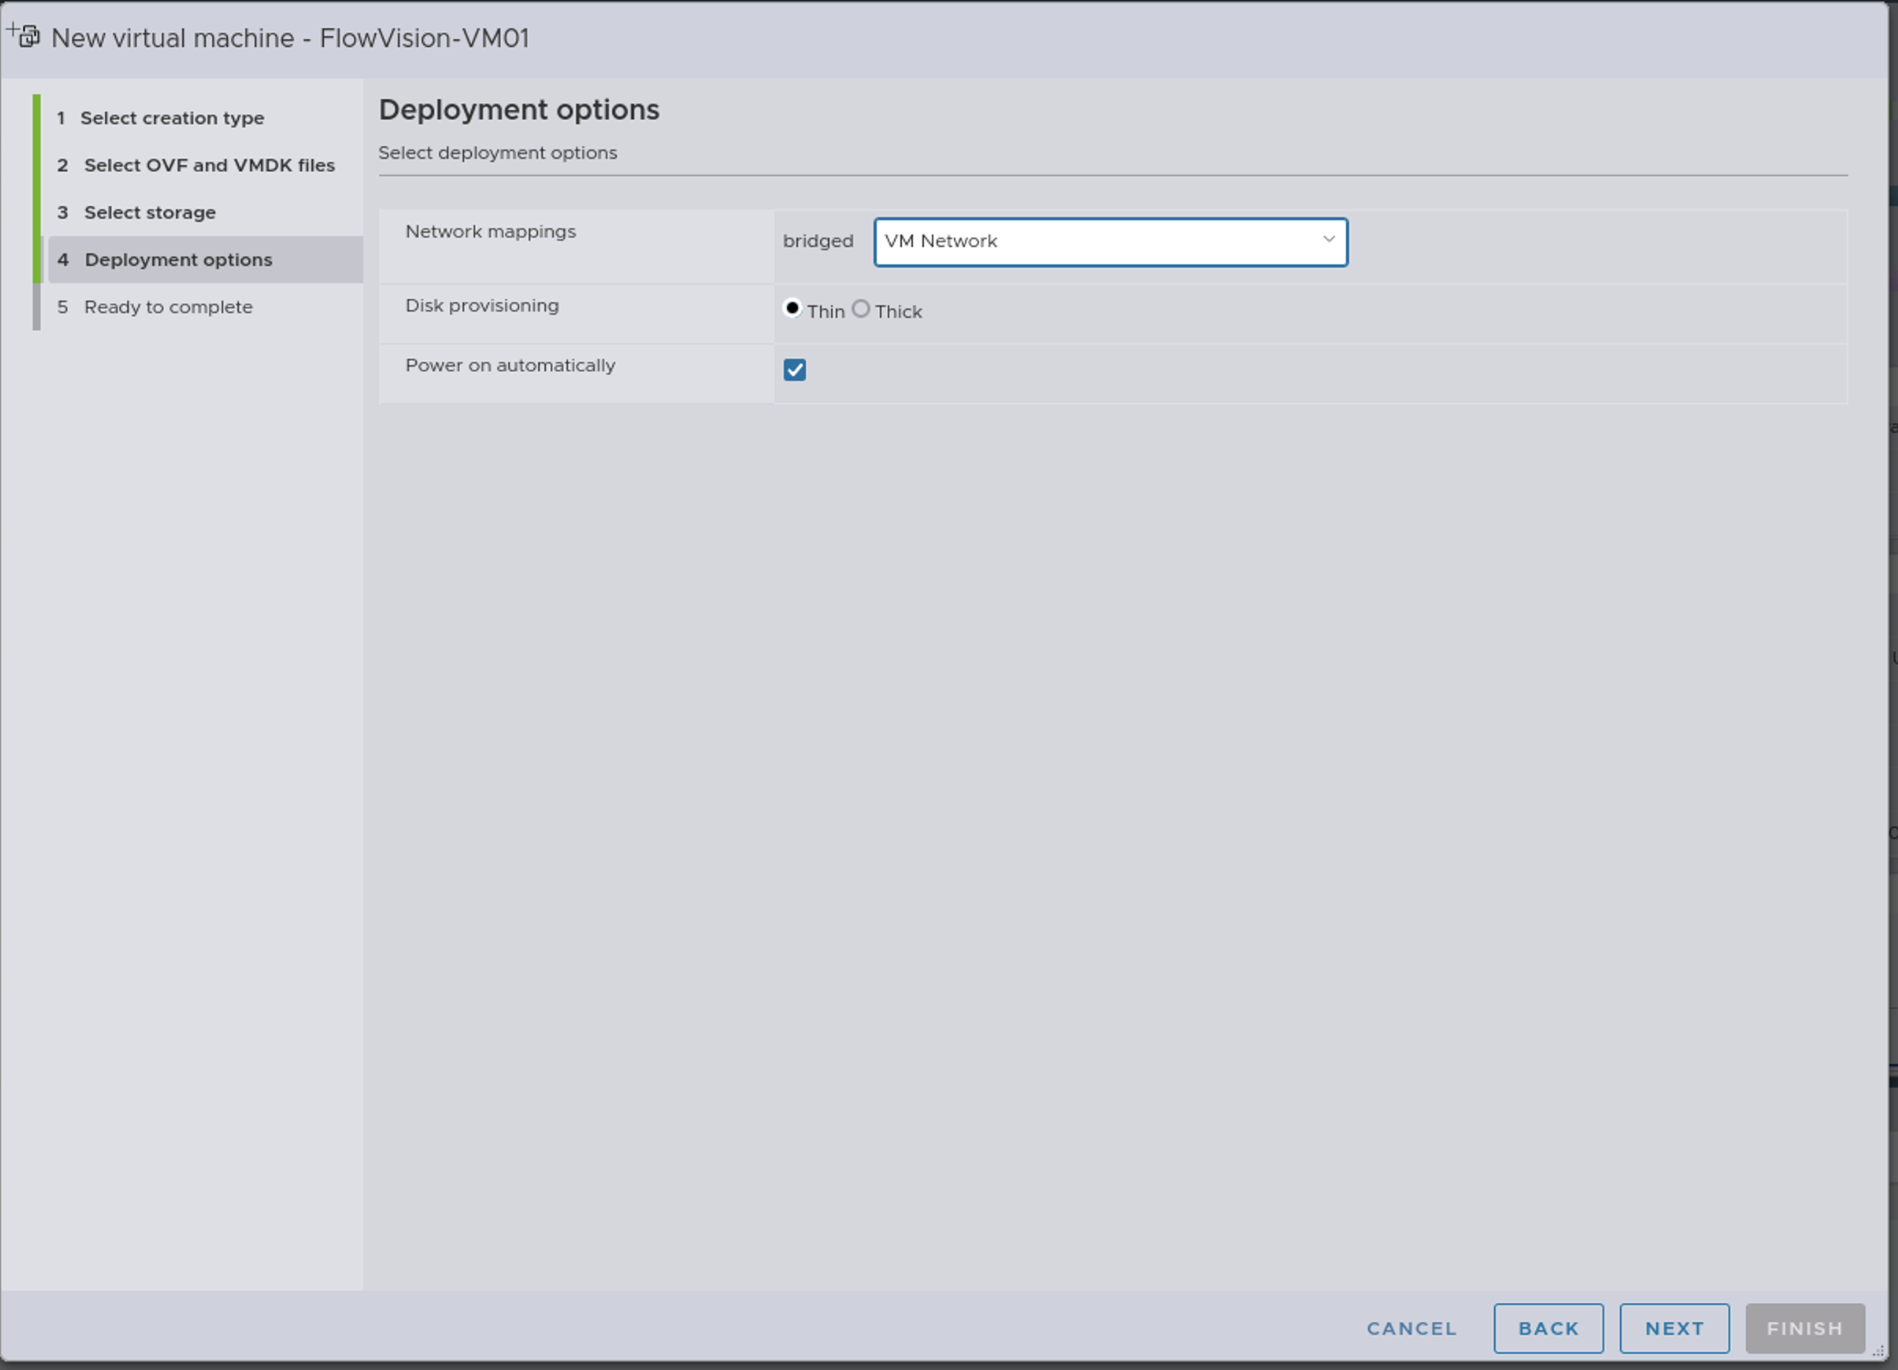Go to step 1 Select creation type
Viewport: 1898px width, 1370px height.
pos(172,118)
